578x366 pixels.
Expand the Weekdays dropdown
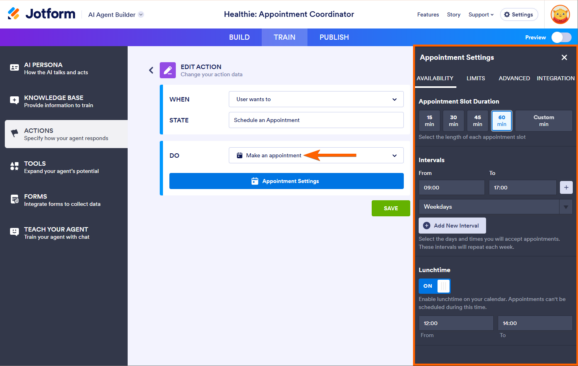point(495,207)
